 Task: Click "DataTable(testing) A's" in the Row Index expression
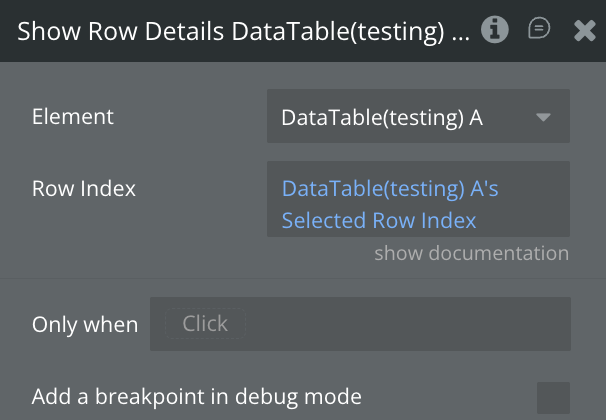pyautogui.click(x=390, y=188)
